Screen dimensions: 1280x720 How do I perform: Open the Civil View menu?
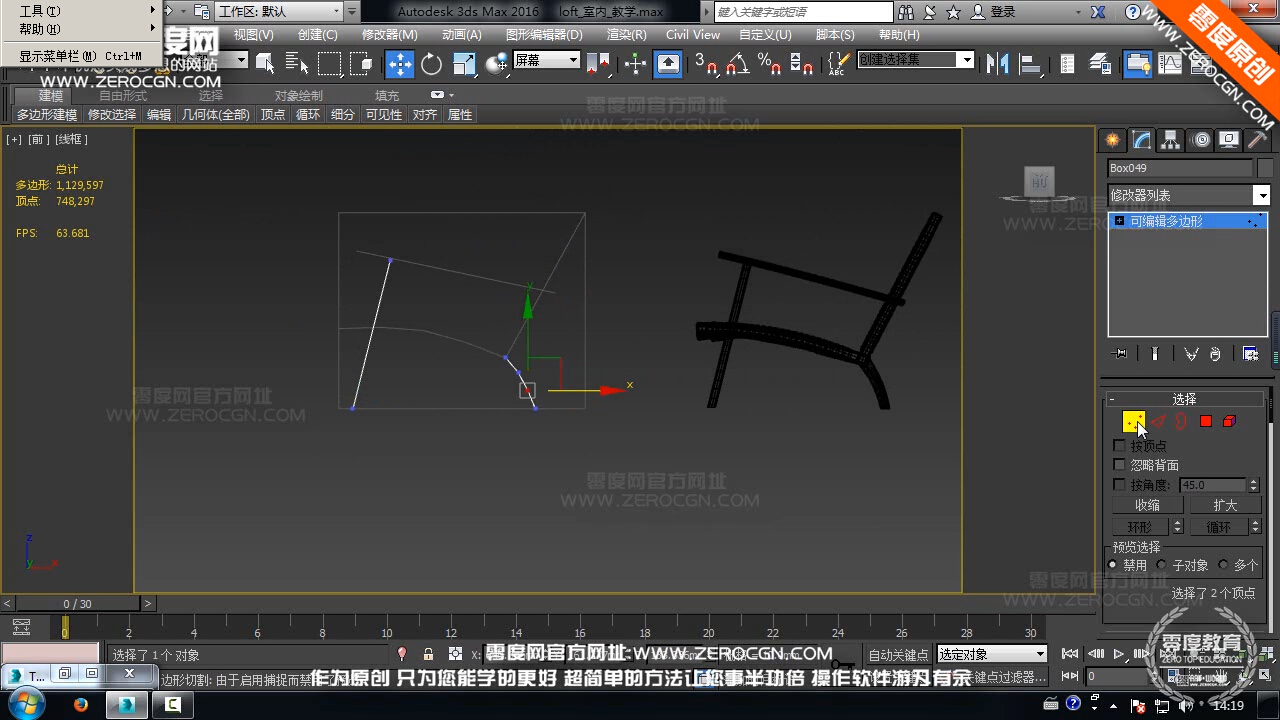pyautogui.click(x=693, y=35)
